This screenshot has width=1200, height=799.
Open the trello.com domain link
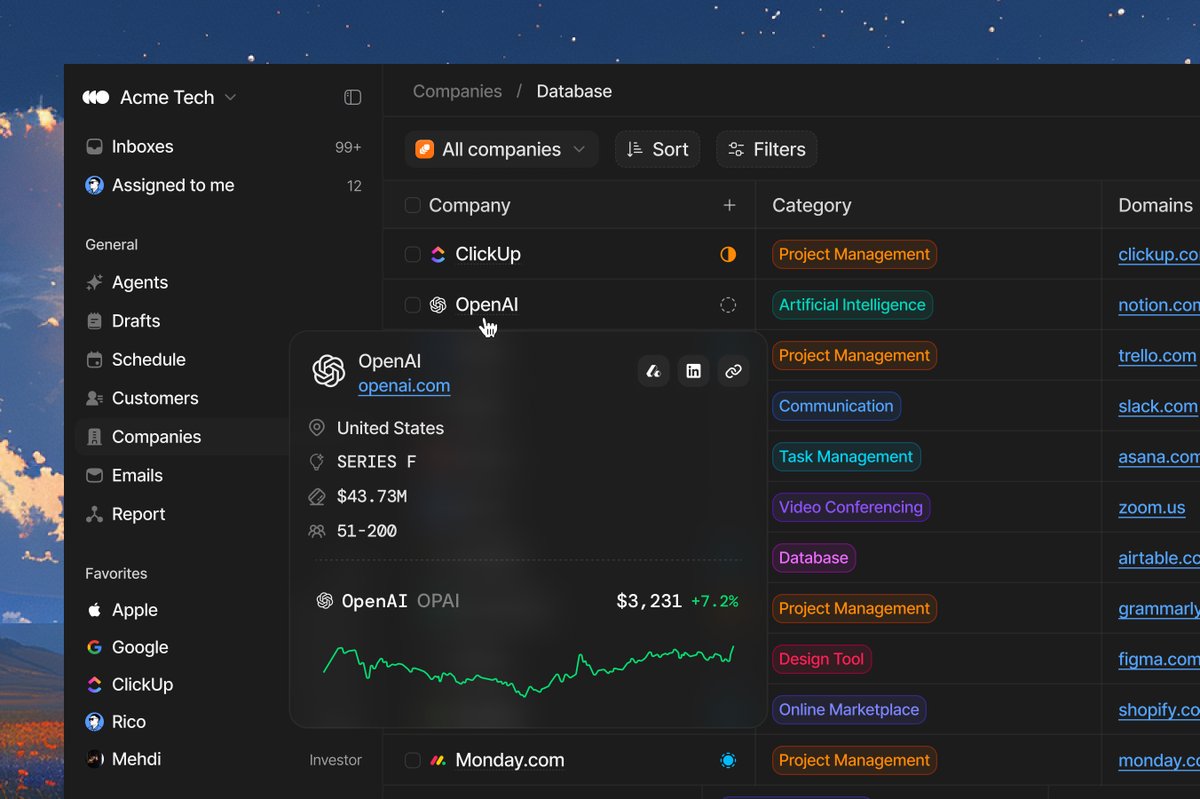tap(1157, 356)
